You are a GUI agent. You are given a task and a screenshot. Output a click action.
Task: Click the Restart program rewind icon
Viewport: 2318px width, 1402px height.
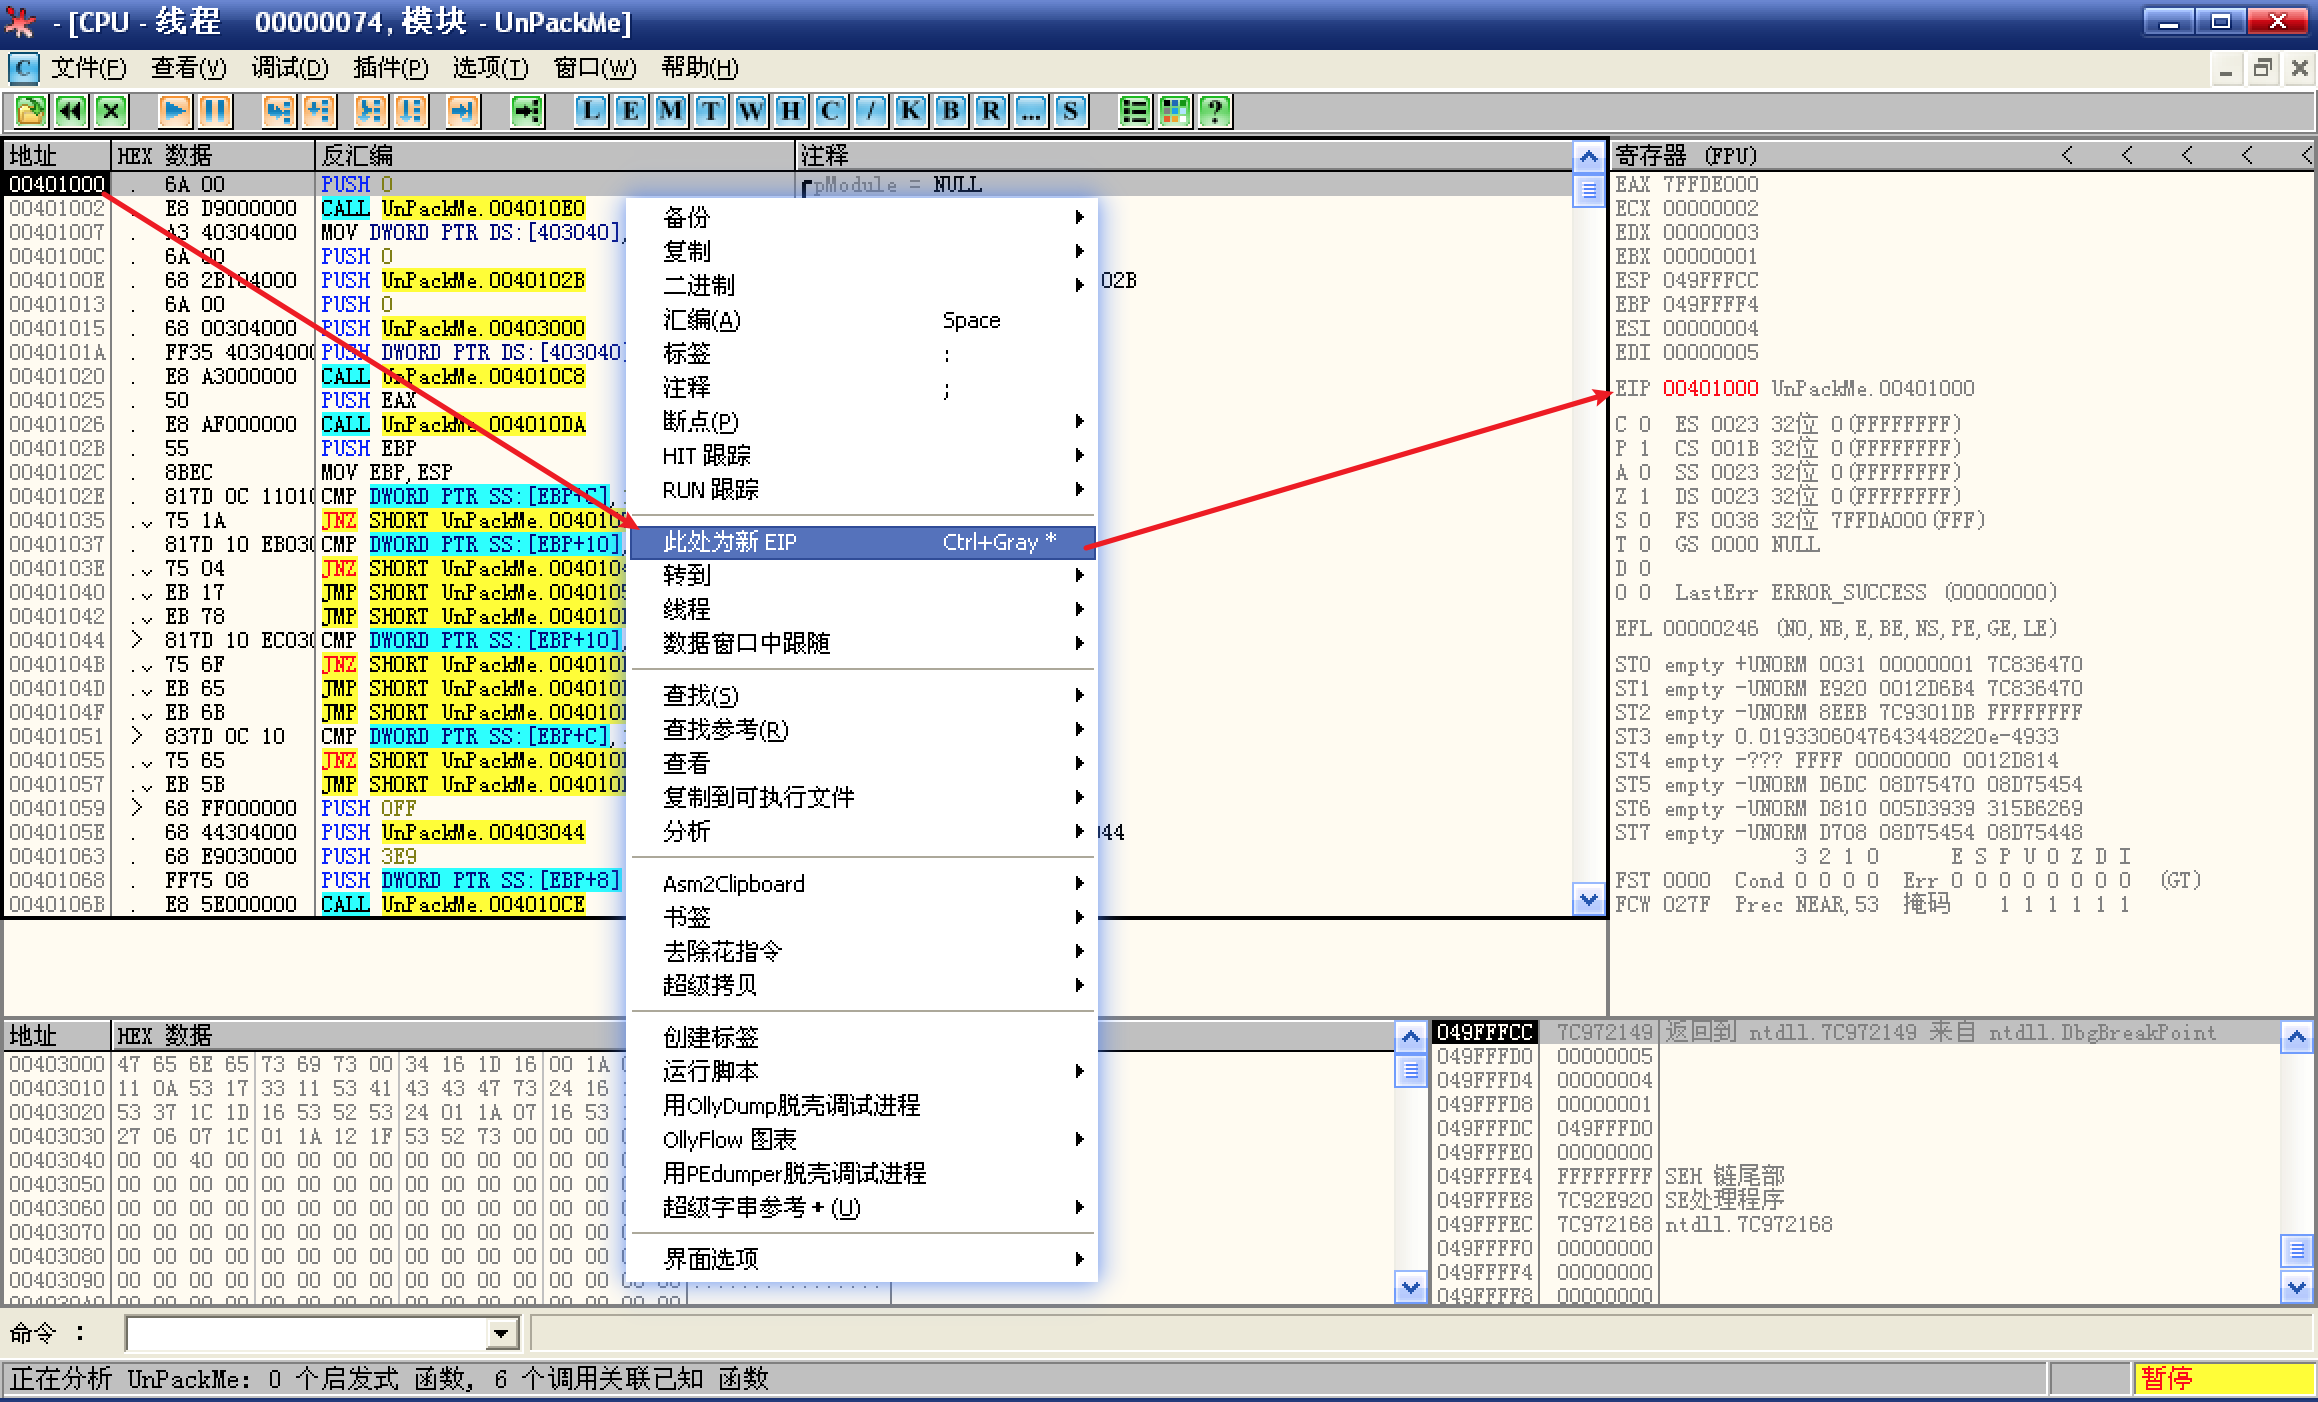point(70,110)
